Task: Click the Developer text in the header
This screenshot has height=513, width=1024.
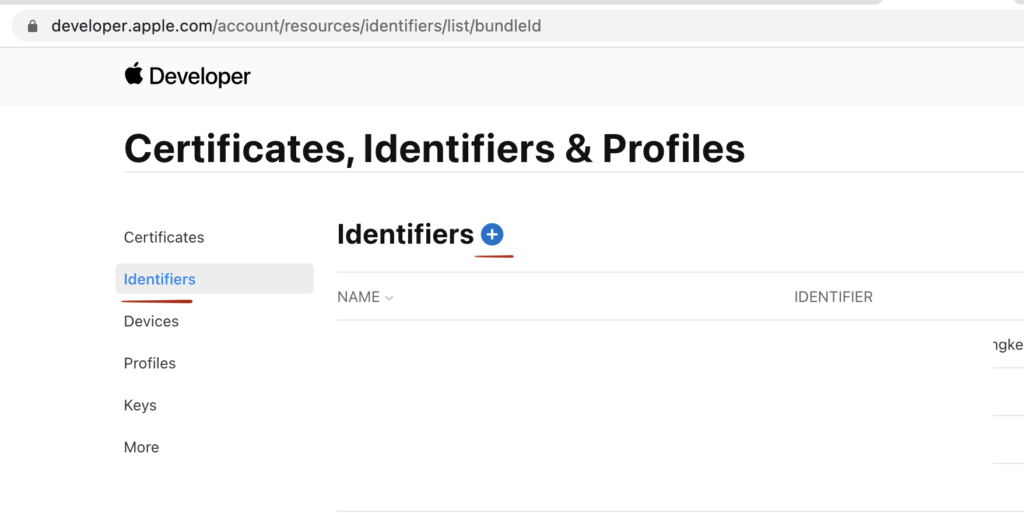Action: point(199,77)
